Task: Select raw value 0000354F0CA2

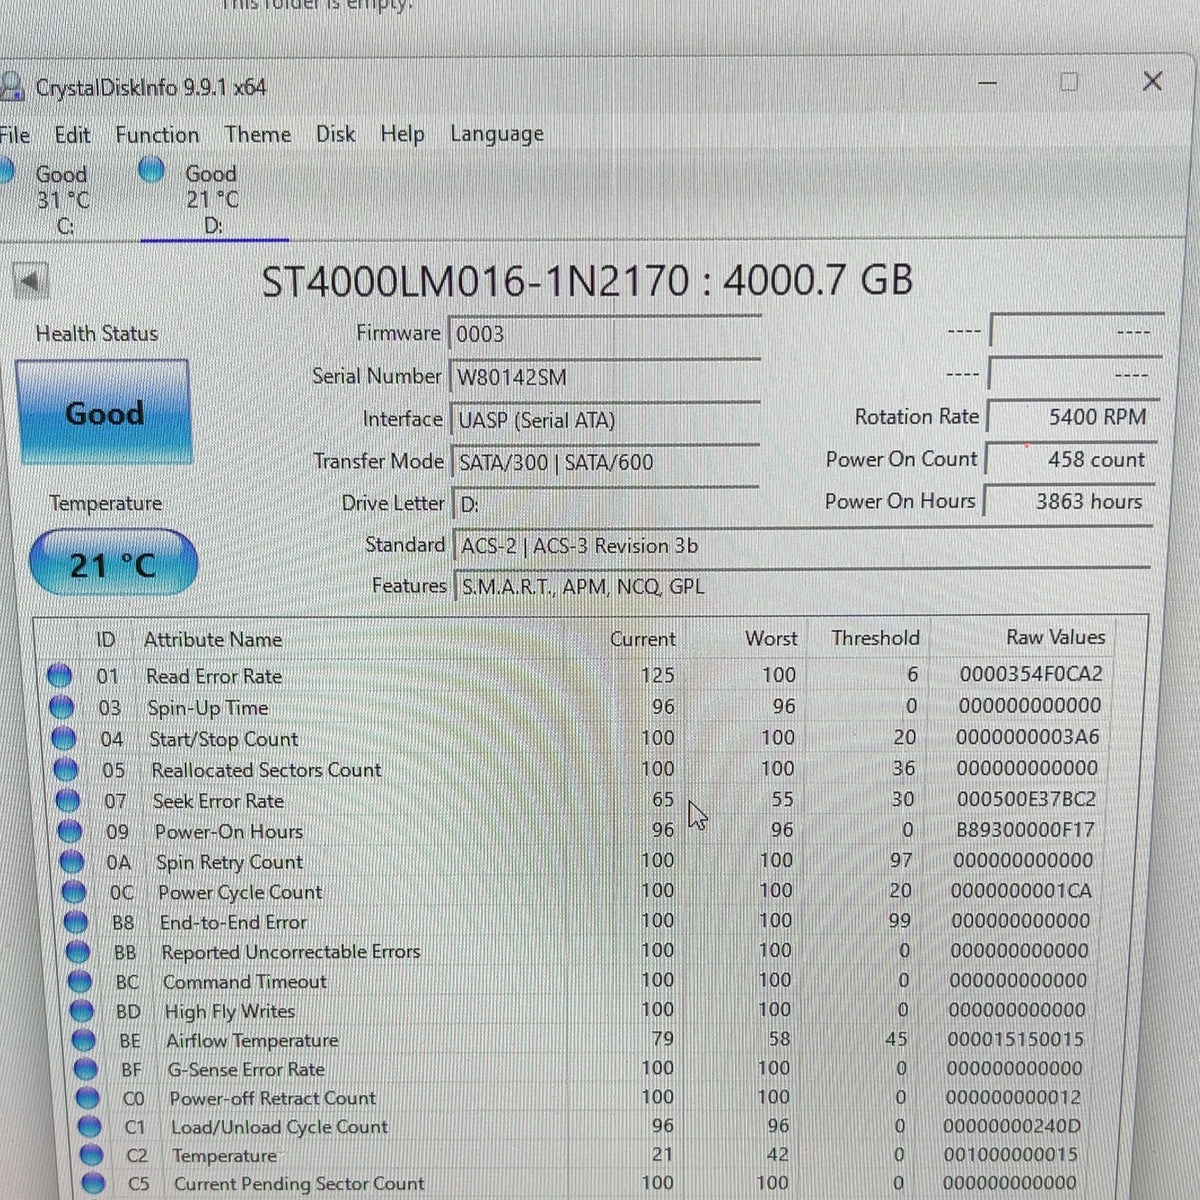Action: pos(1031,674)
